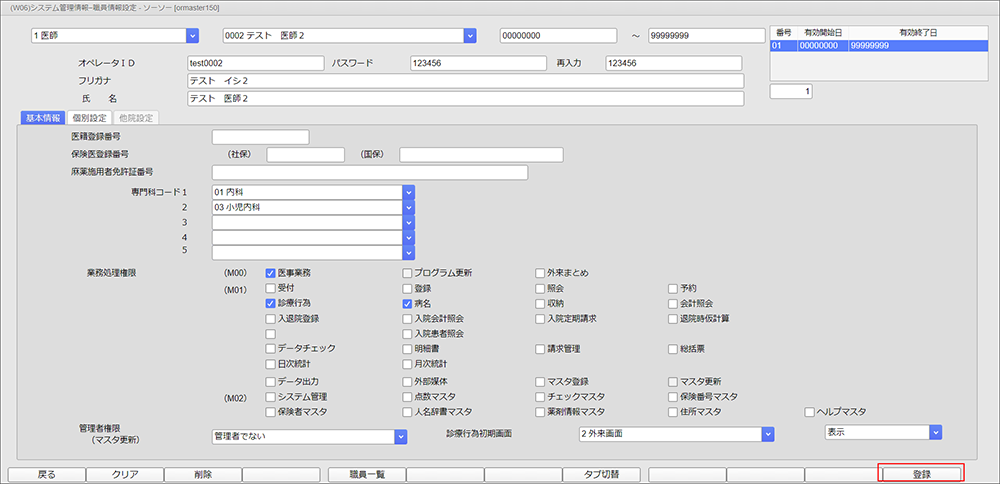Tick the 受付 permission checkbox
The height and width of the screenshot is (484, 1000).
tap(270, 288)
